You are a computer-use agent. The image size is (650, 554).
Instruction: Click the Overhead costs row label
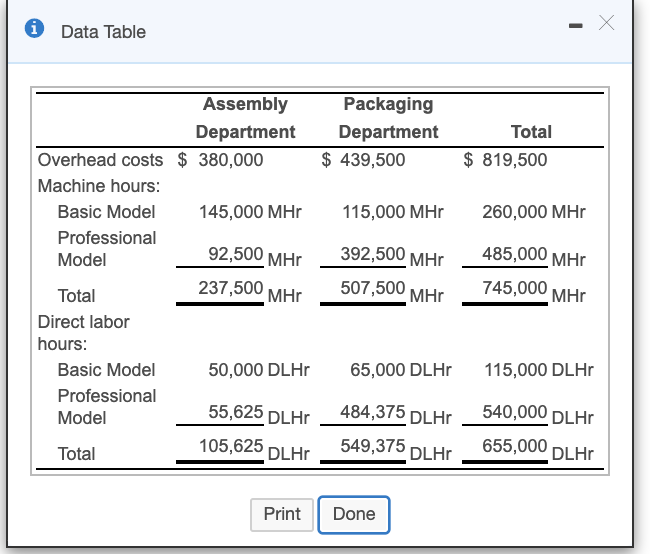100,159
